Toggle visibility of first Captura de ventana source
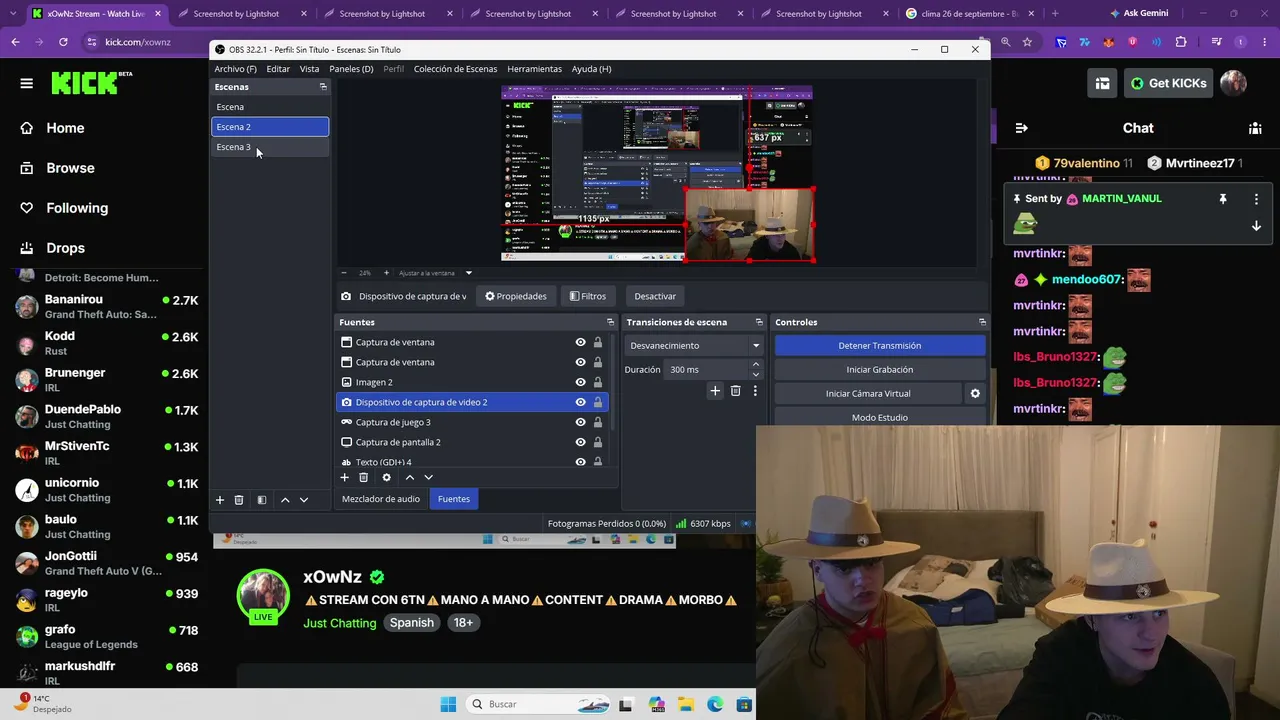Viewport: 1280px width, 720px height. tap(580, 342)
